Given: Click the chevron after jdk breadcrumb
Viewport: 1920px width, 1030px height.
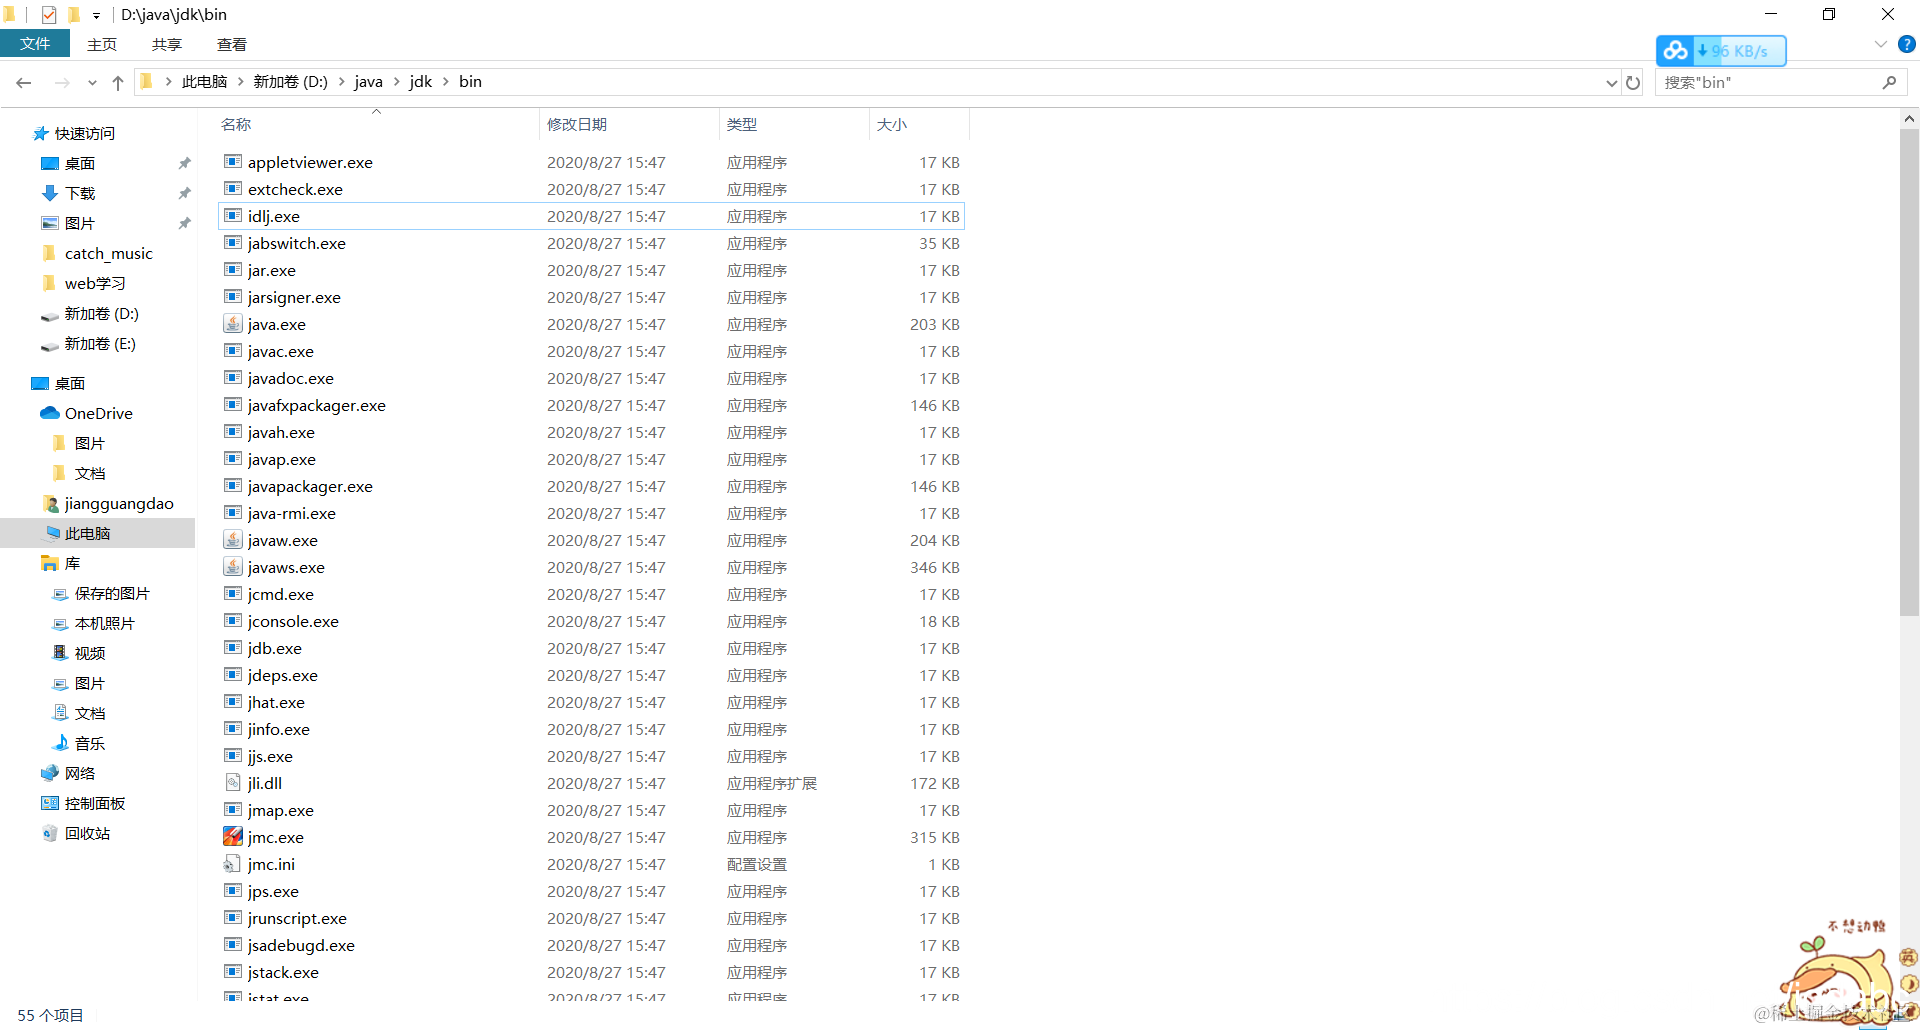Looking at the screenshot, I should click(x=446, y=82).
